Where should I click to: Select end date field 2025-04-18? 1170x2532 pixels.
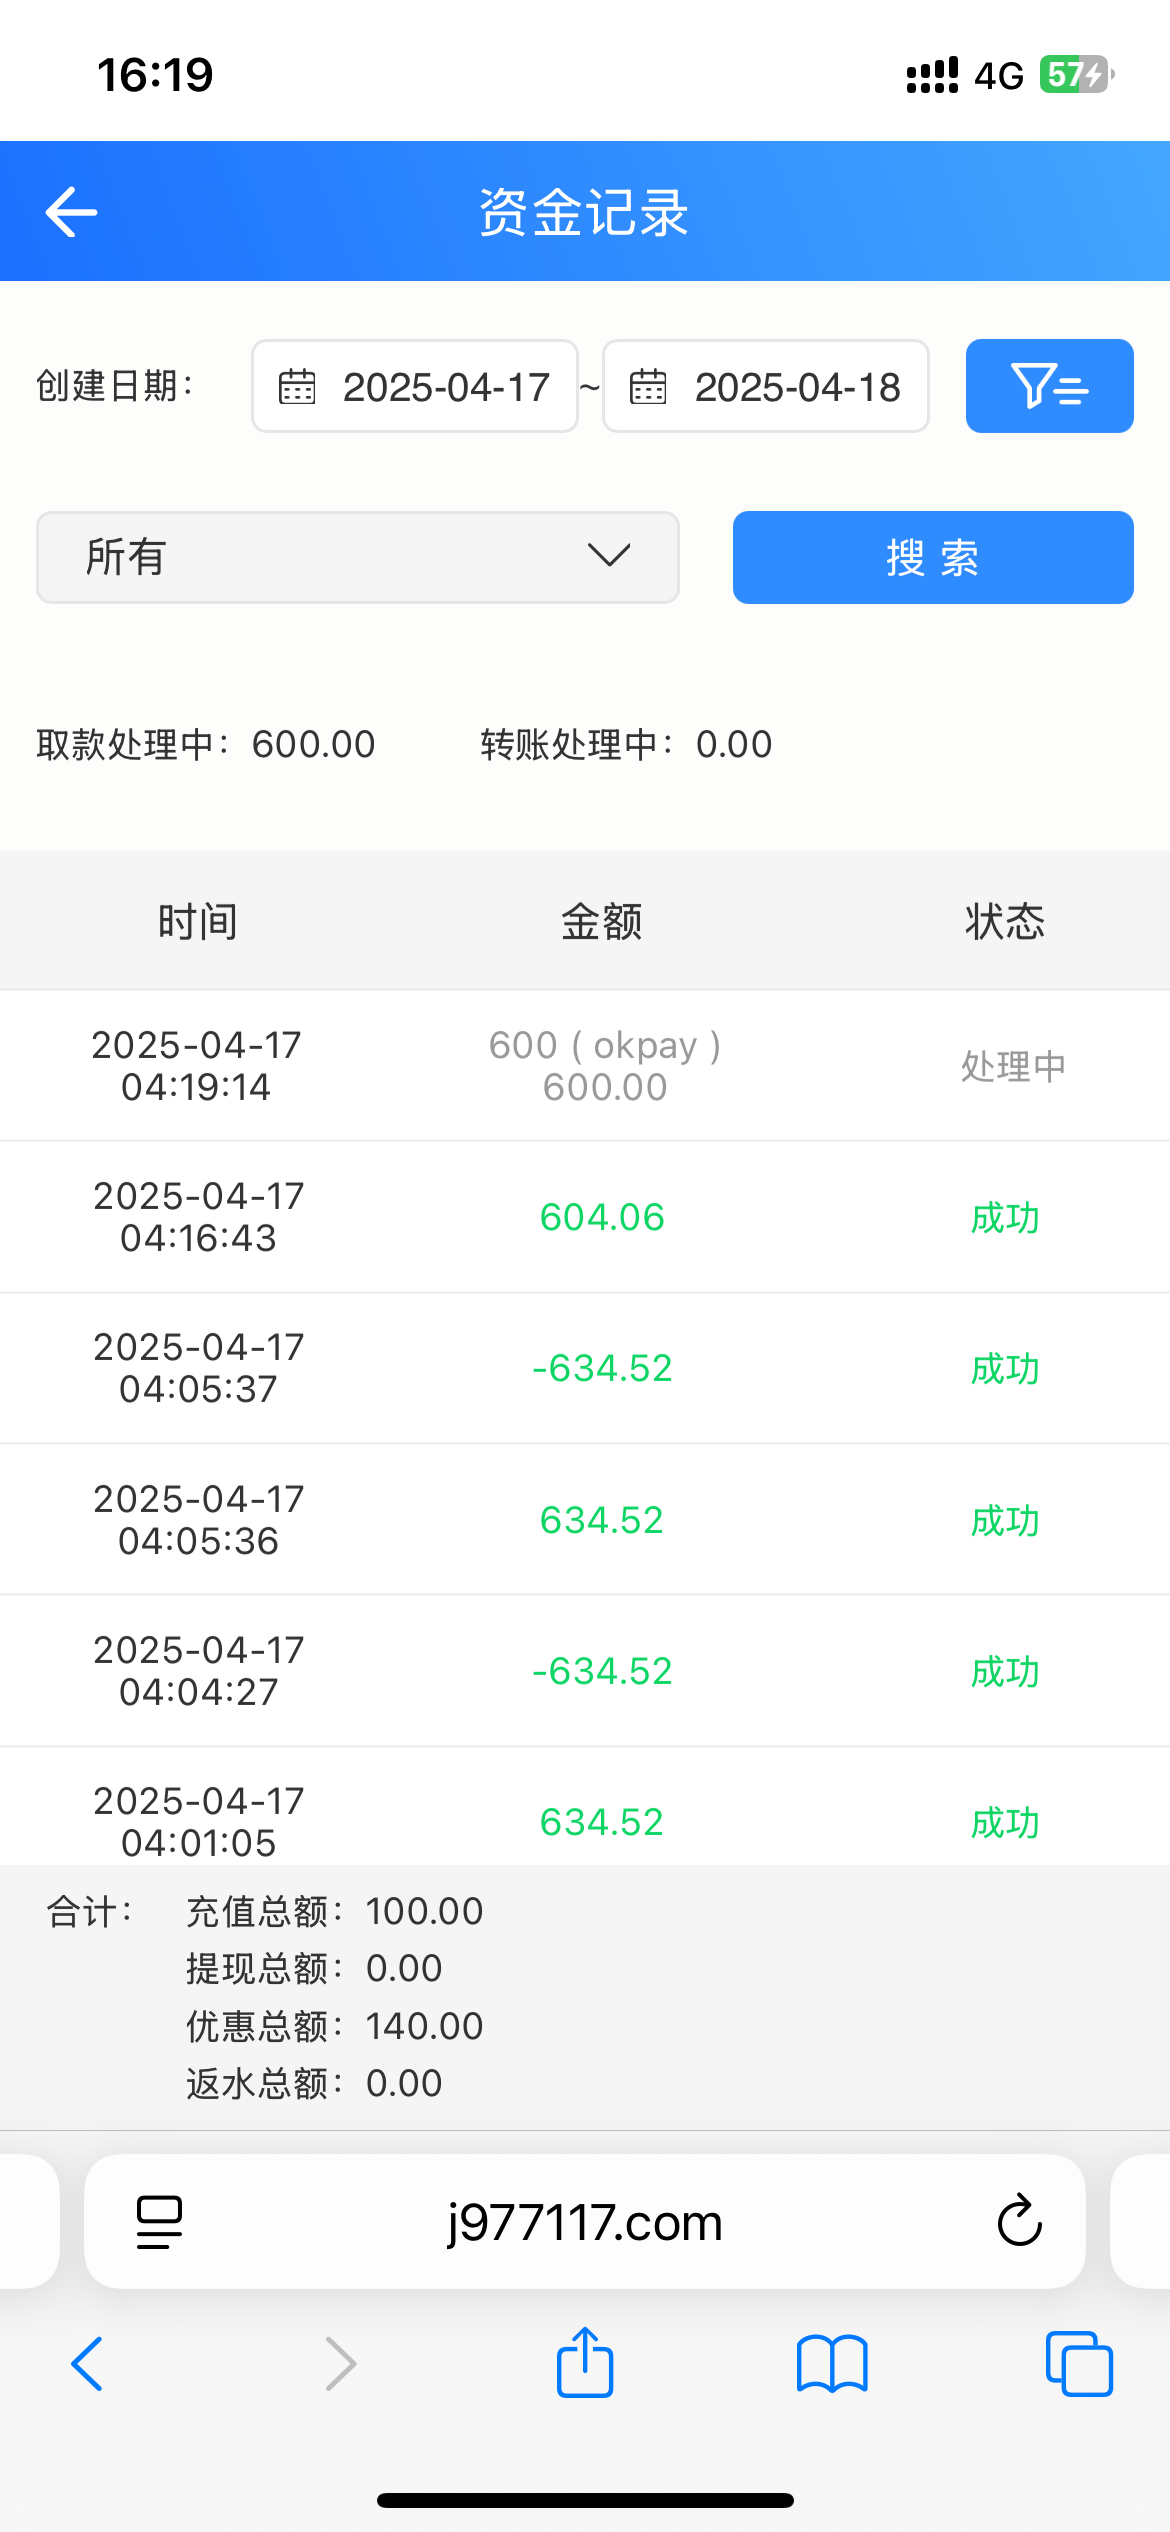coord(797,387)
